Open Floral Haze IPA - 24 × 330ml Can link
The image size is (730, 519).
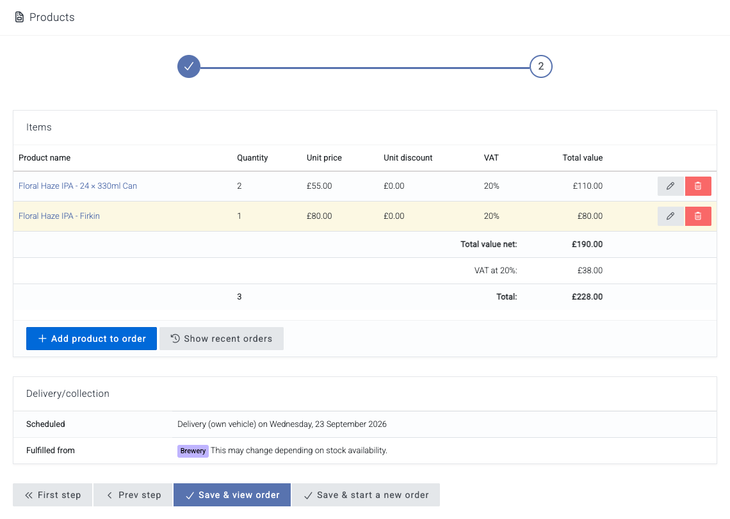click(78, 186)
